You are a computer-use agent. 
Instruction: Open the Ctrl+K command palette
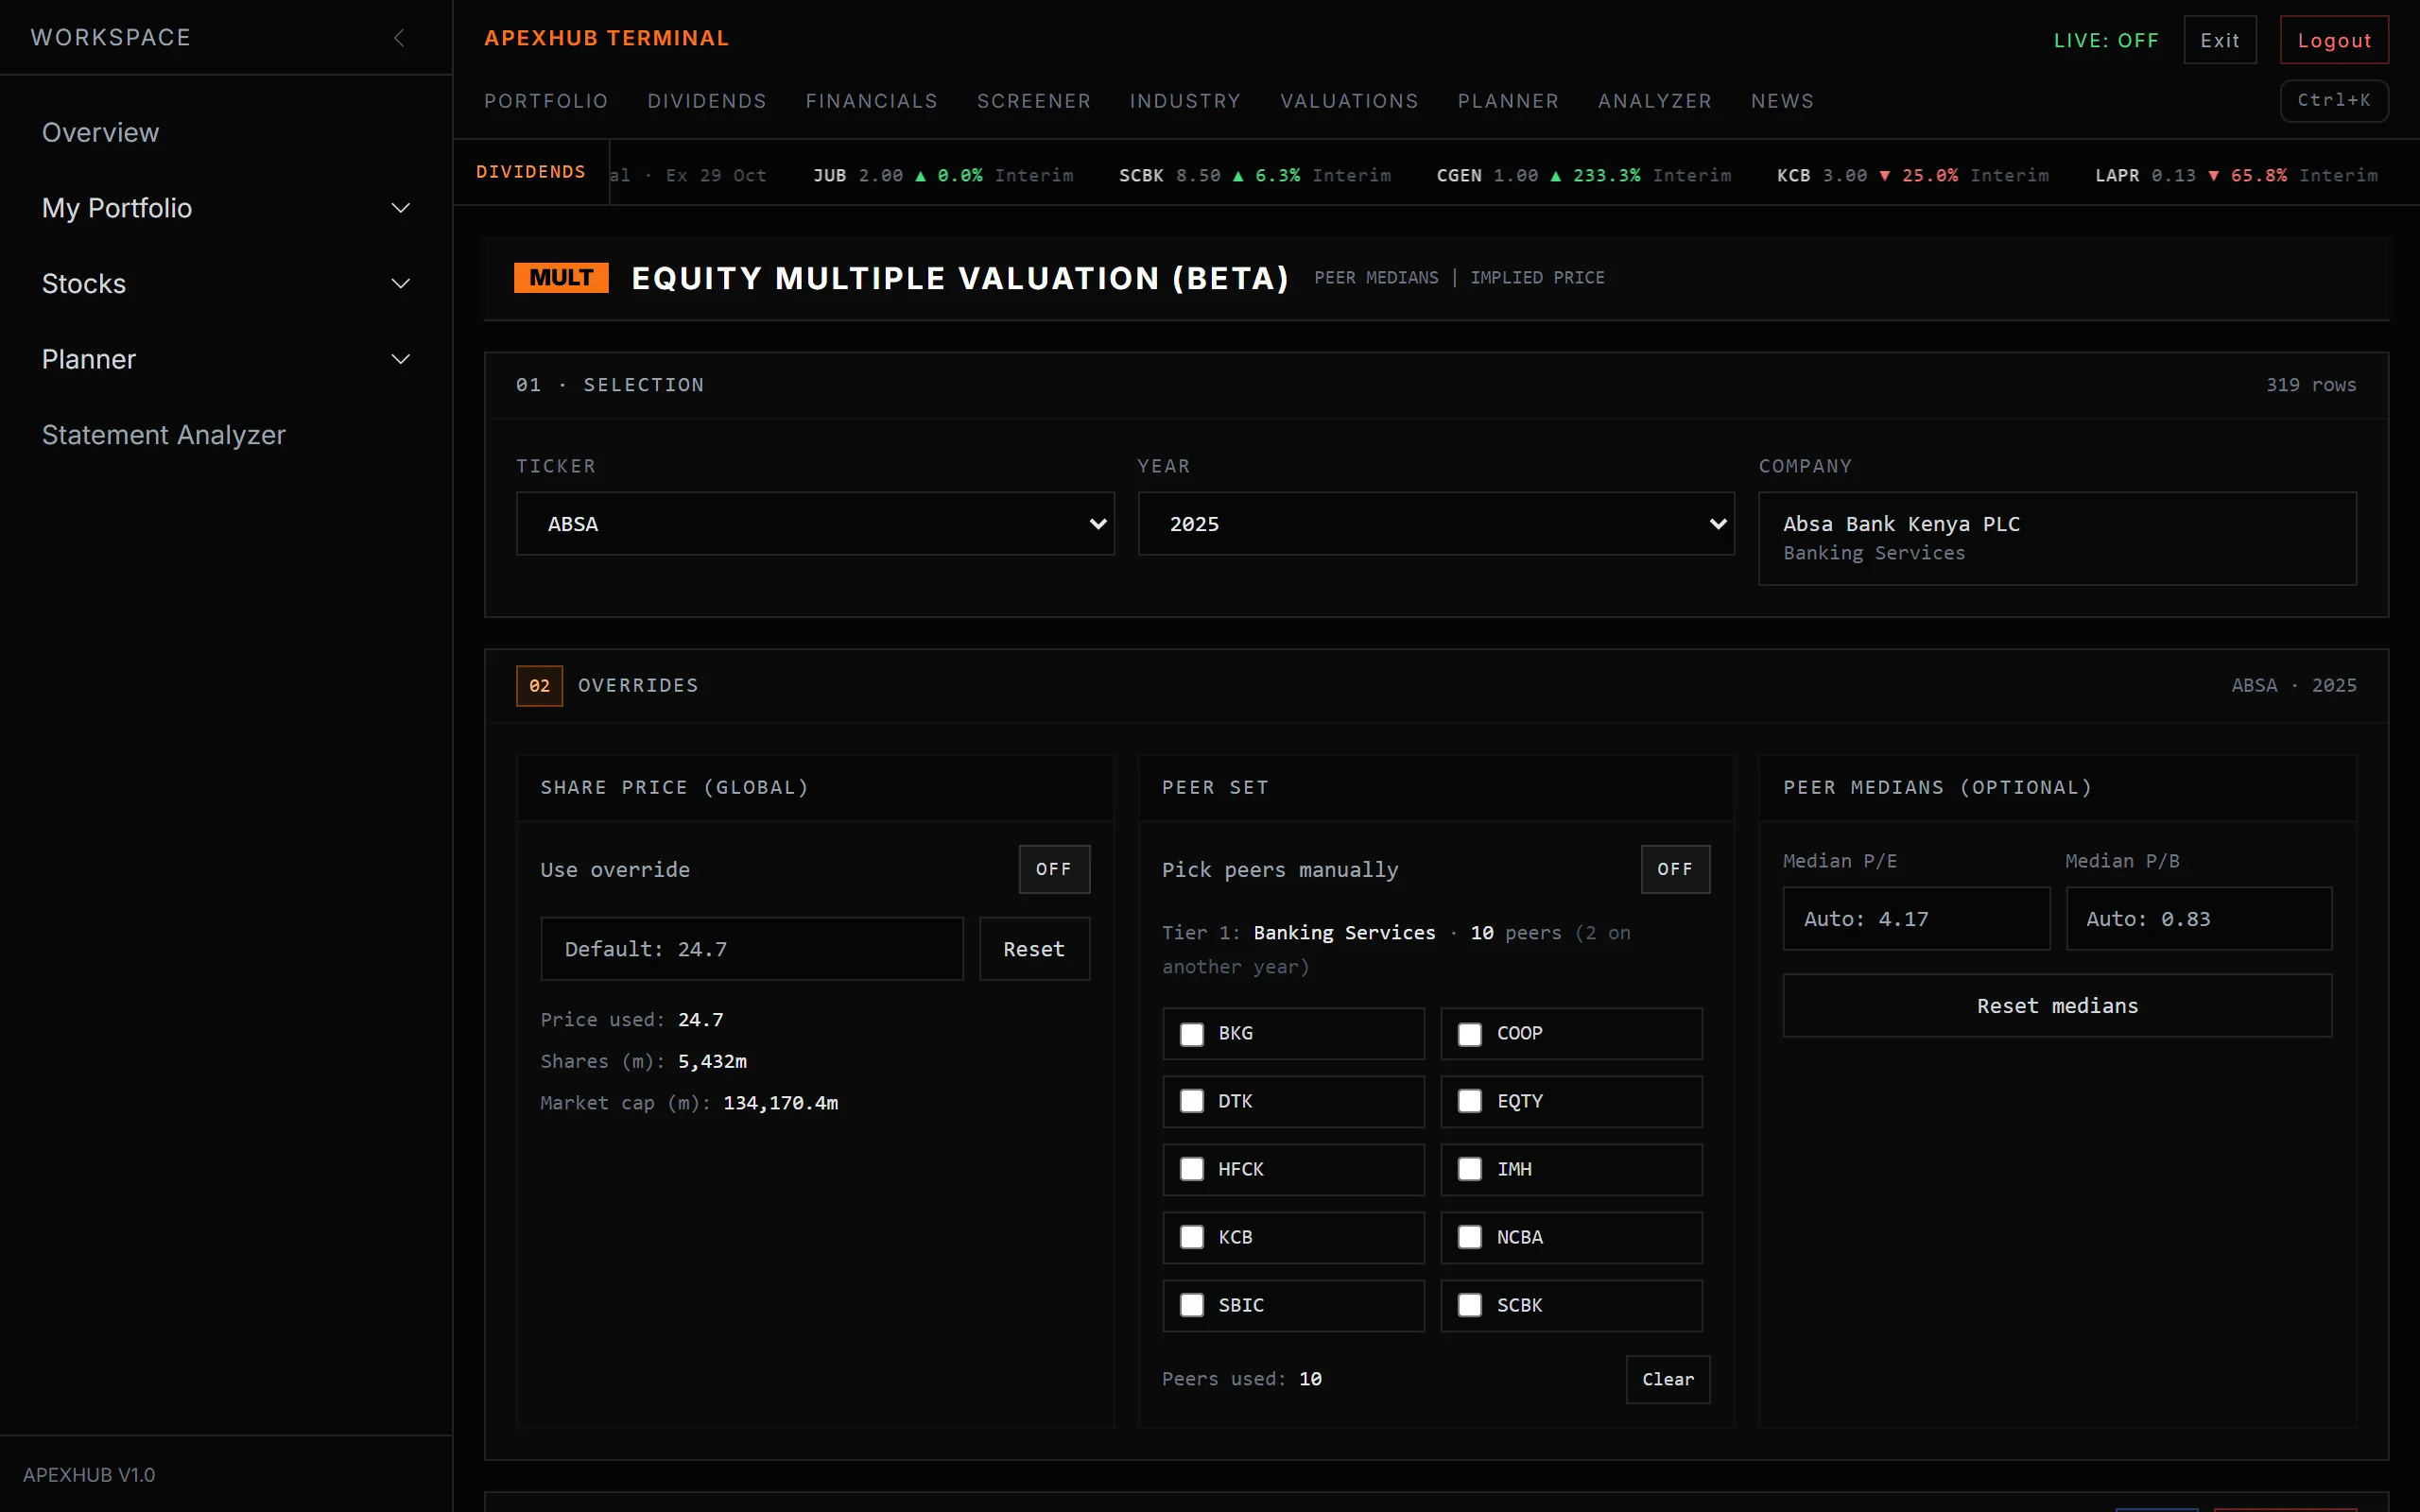click(x=2334, y=100)
